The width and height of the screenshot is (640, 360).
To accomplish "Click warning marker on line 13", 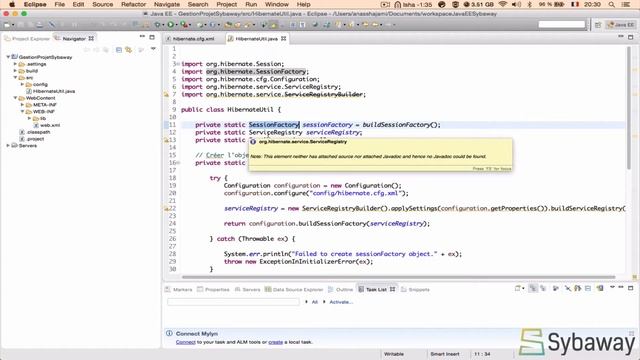I will (166, 140).
